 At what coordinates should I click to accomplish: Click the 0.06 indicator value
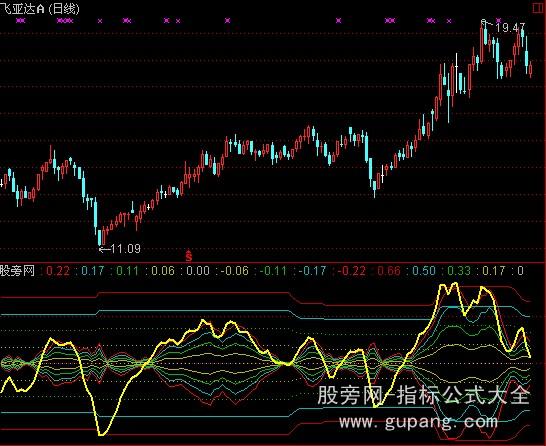click(x=163, y=271)
